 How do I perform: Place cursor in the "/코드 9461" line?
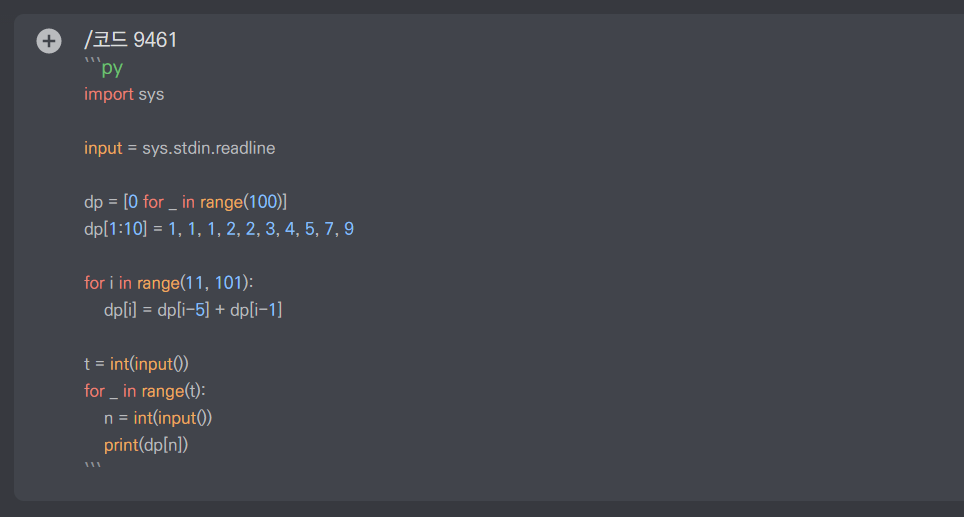tap(130, 41)
